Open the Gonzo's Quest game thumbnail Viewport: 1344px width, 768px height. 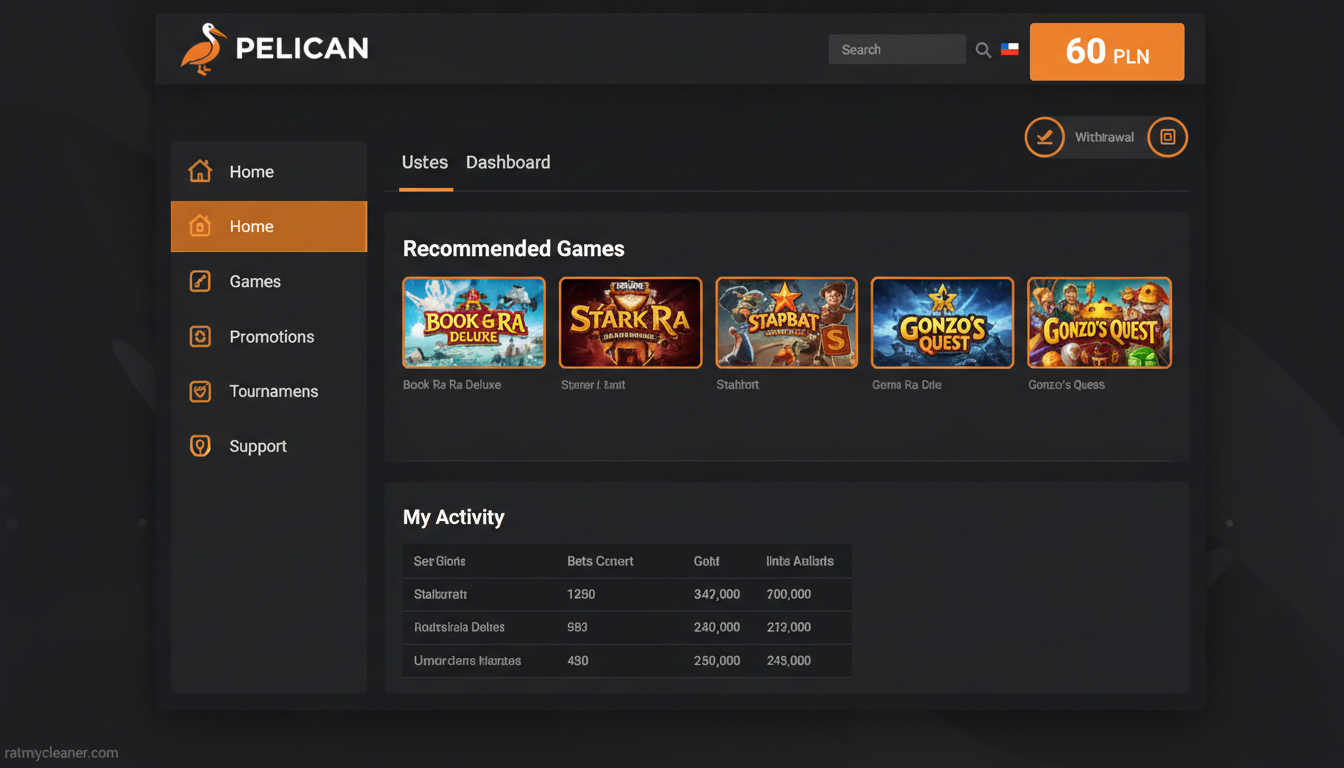click(x=1099, y=322)
